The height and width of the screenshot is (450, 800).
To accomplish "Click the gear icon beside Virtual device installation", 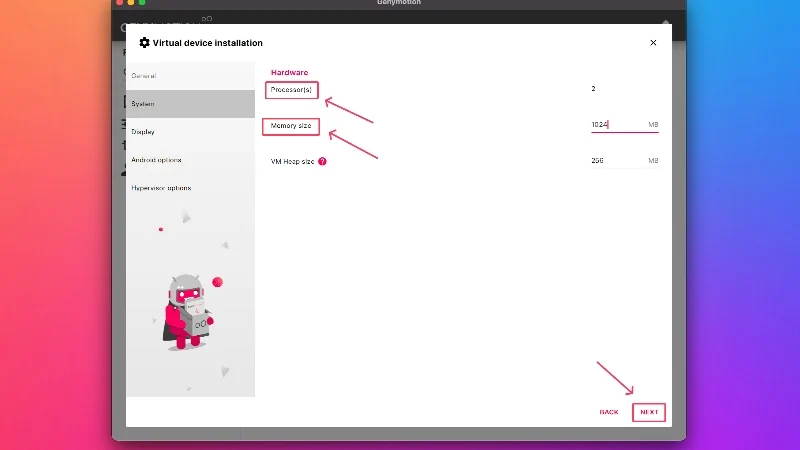I will [144, 43].
